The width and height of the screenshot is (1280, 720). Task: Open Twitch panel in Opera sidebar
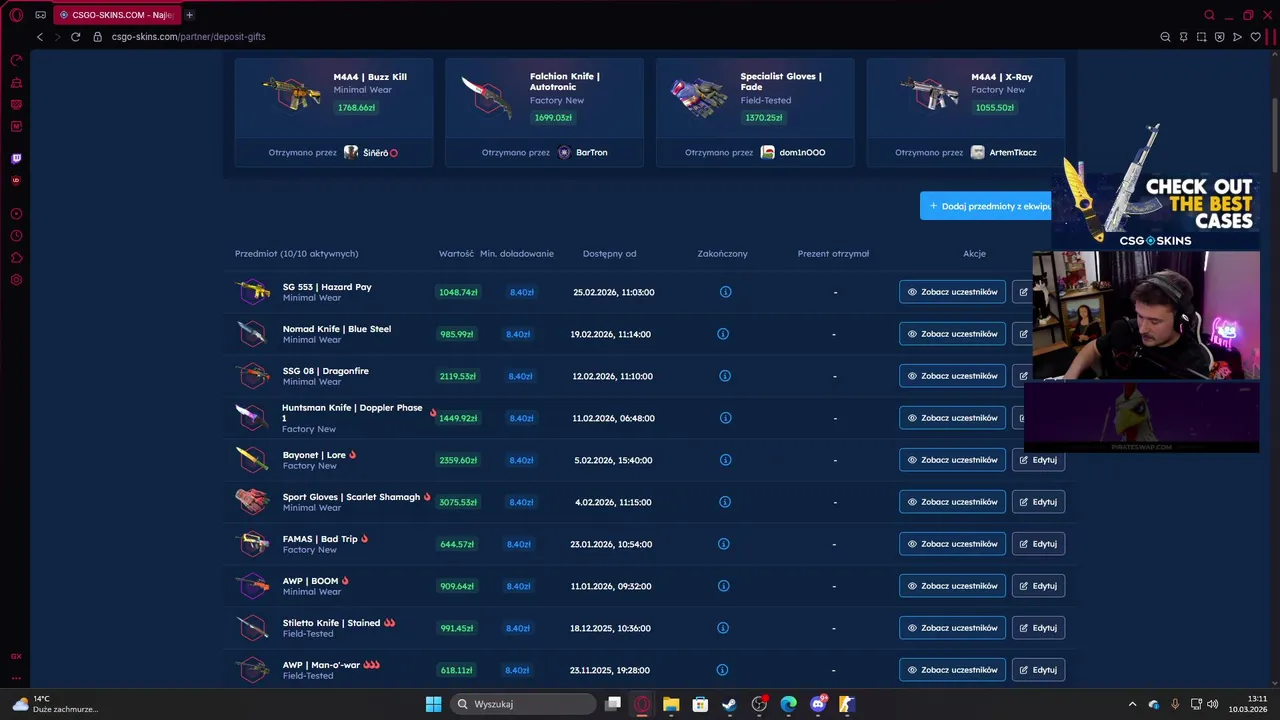16,158
